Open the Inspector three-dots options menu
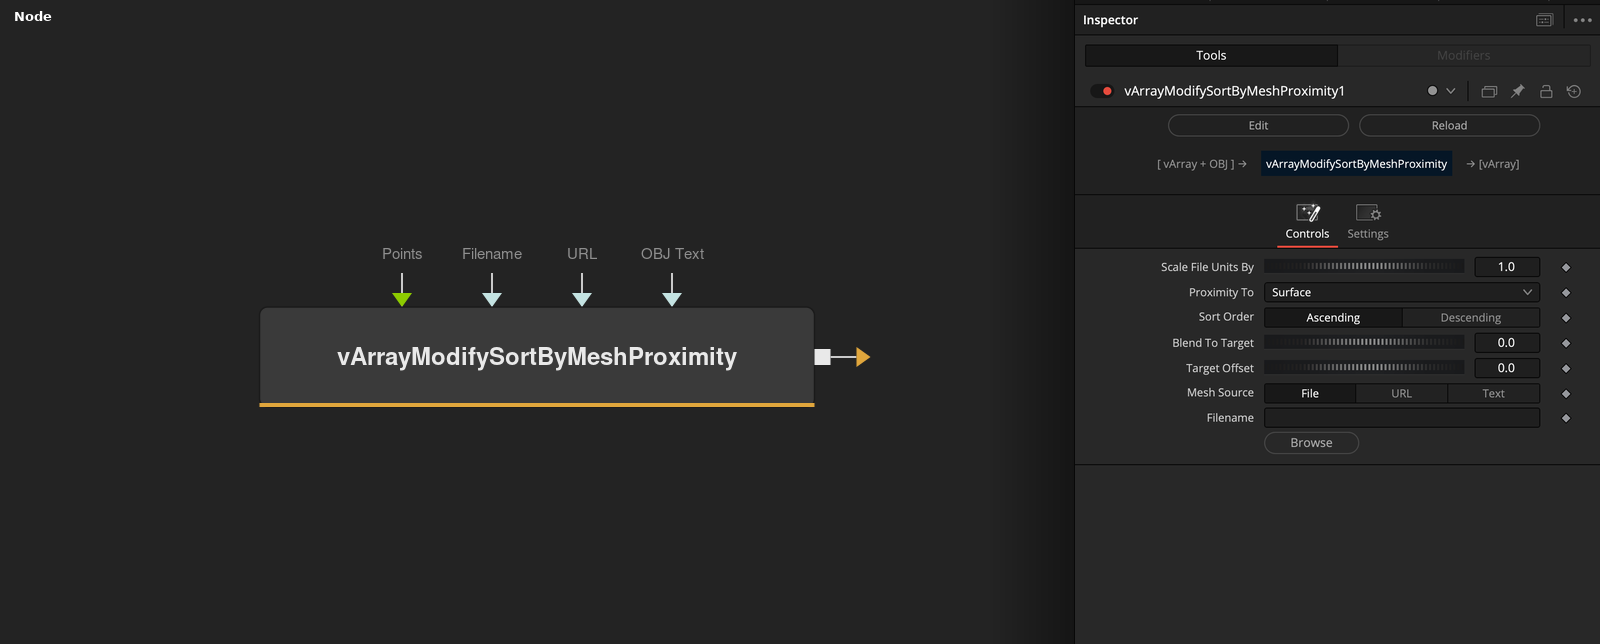 (1582, 20)
